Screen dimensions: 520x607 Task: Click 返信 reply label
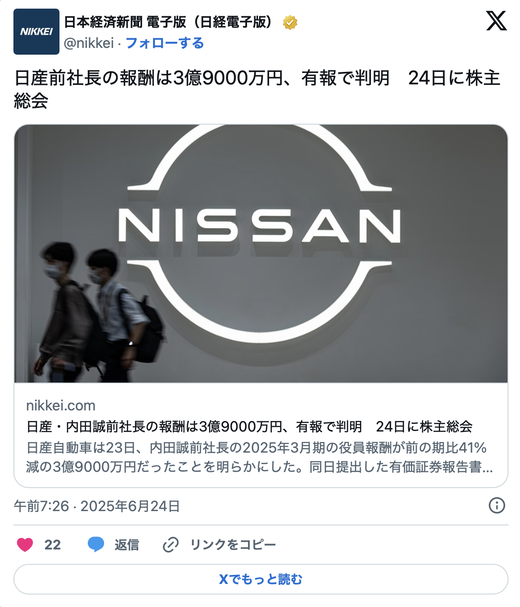(x=127, y=545)
